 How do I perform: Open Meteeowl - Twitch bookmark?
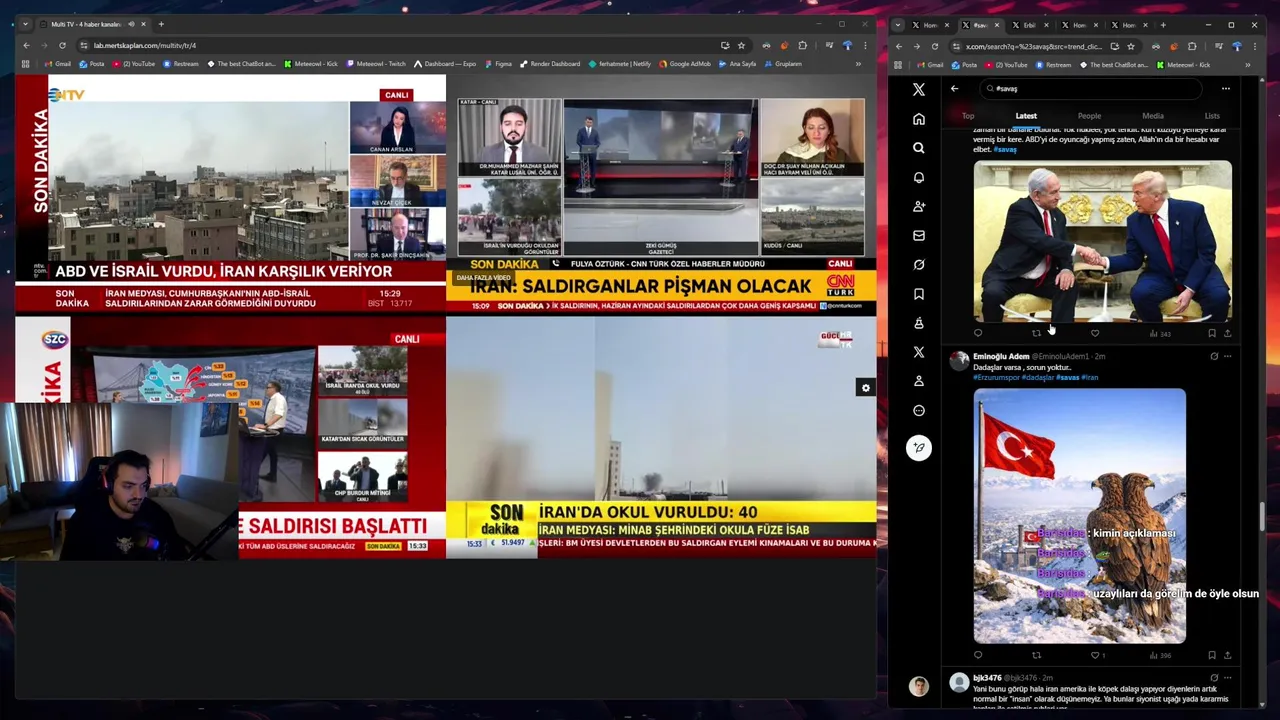pyautogui.click(x=376, y=64)
